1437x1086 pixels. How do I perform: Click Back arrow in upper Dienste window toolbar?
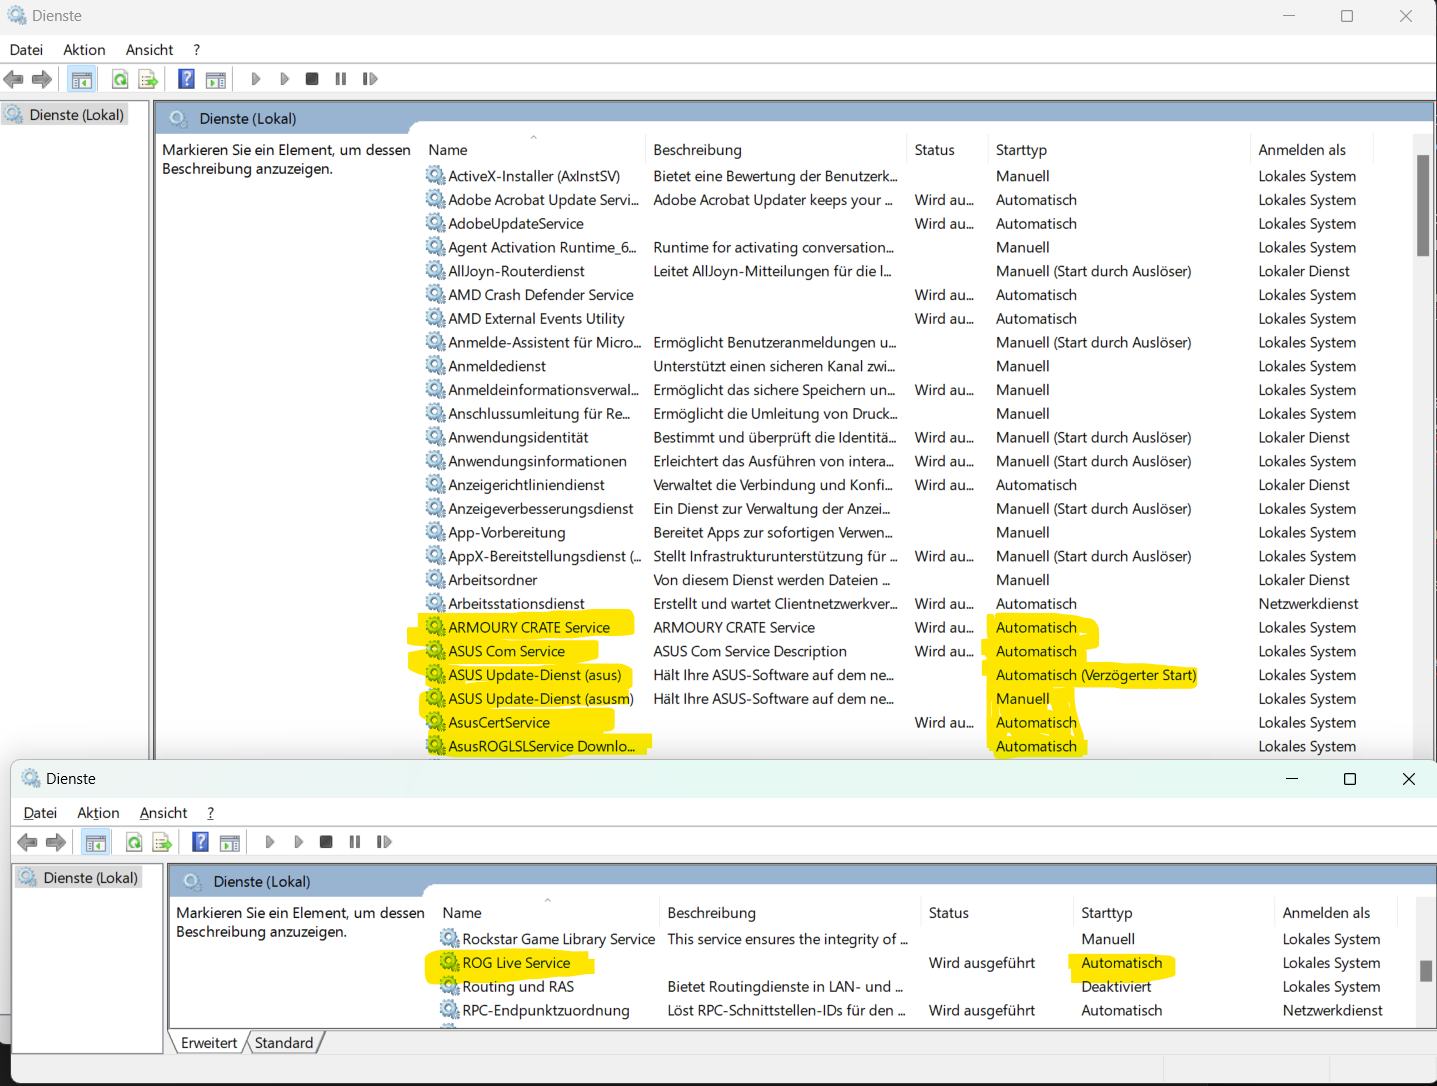pyautogui.click(x=14, y=79)
